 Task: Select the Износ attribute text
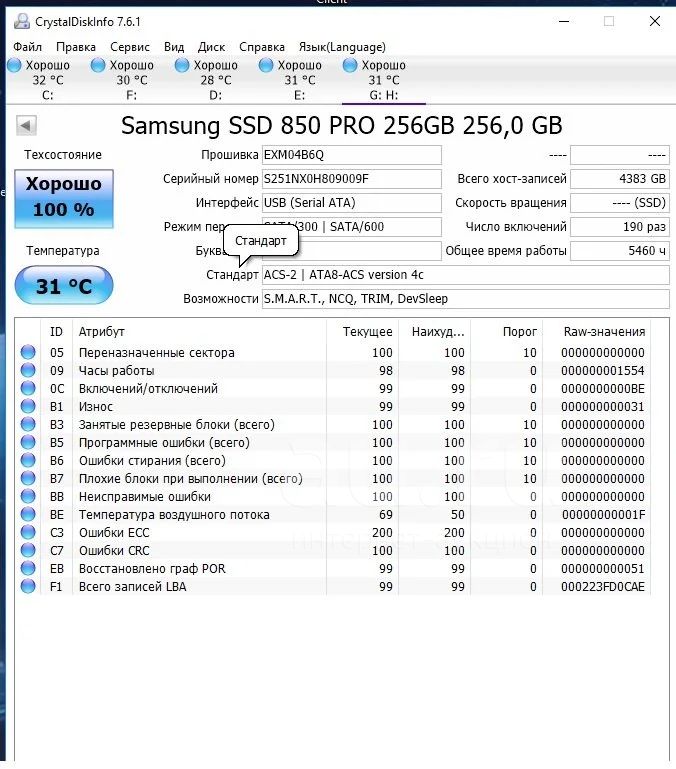pyautogui.click(x=96, y=407)
